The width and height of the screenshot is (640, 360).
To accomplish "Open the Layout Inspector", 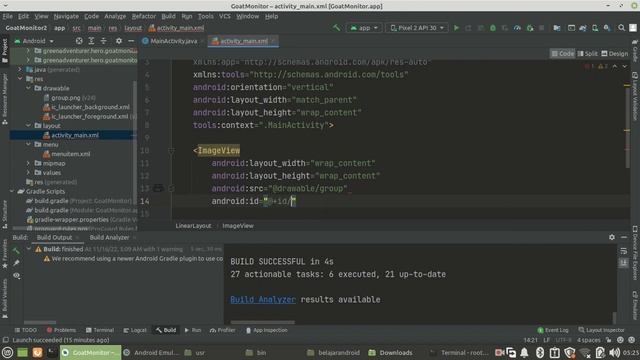I will tap(601, 330).
